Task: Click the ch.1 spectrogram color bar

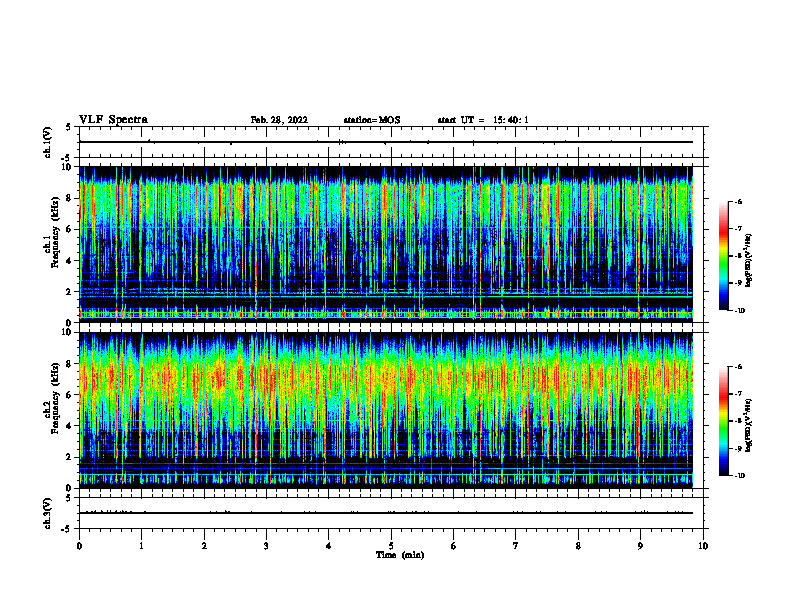Action: [724, 256]
